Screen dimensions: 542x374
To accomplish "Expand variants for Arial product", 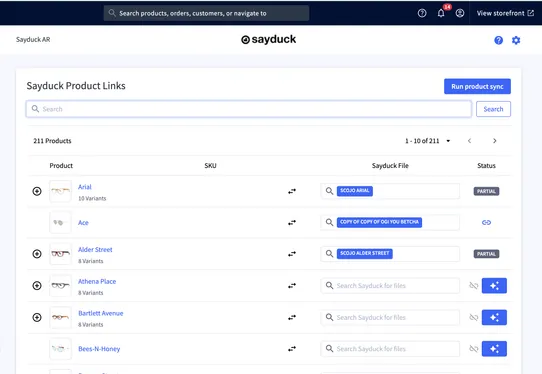I will click(37, 191).
